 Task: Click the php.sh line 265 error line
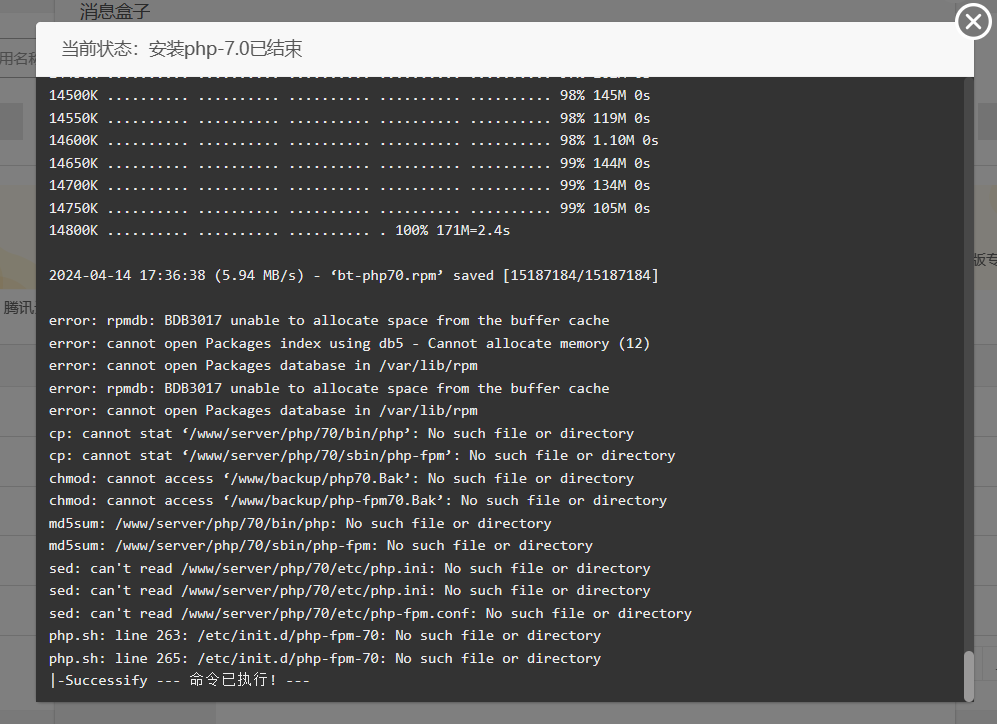(325, 658)
